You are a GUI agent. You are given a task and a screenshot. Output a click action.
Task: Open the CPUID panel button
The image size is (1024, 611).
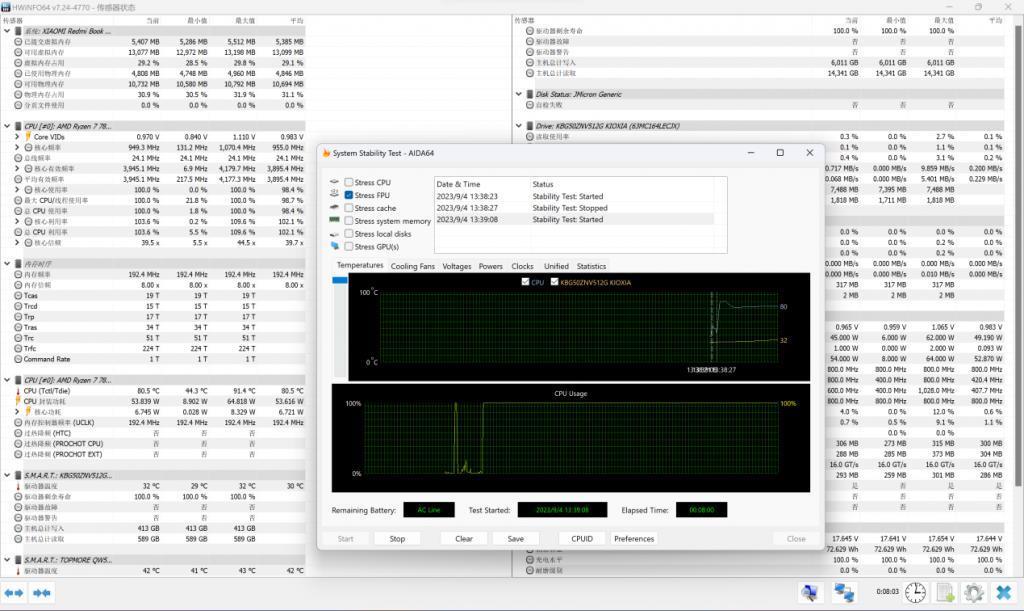[582, 539]
